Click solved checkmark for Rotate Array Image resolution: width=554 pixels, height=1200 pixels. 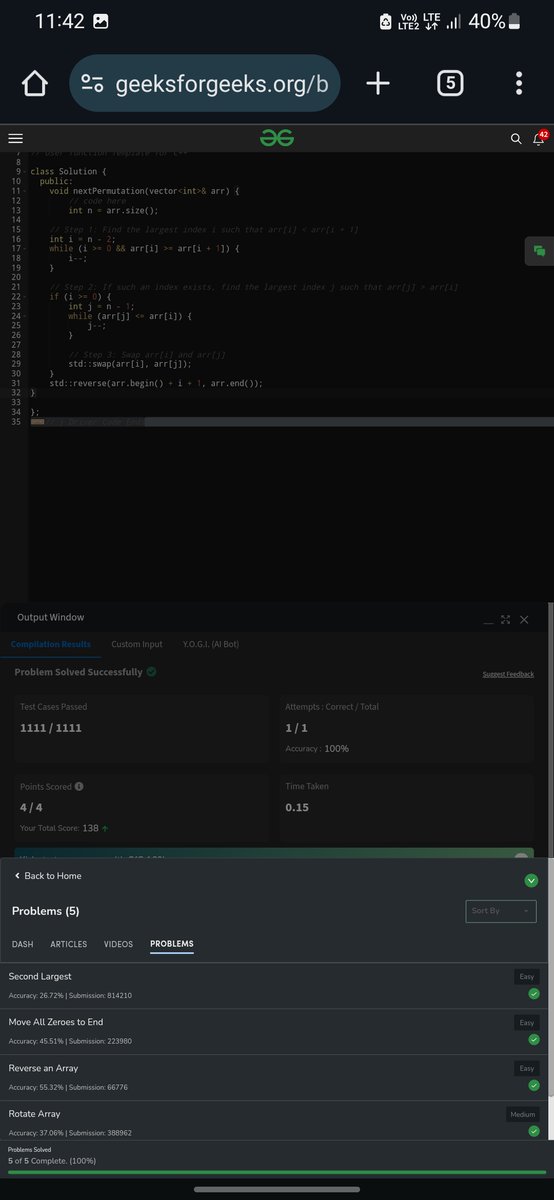pos(534,1131)
